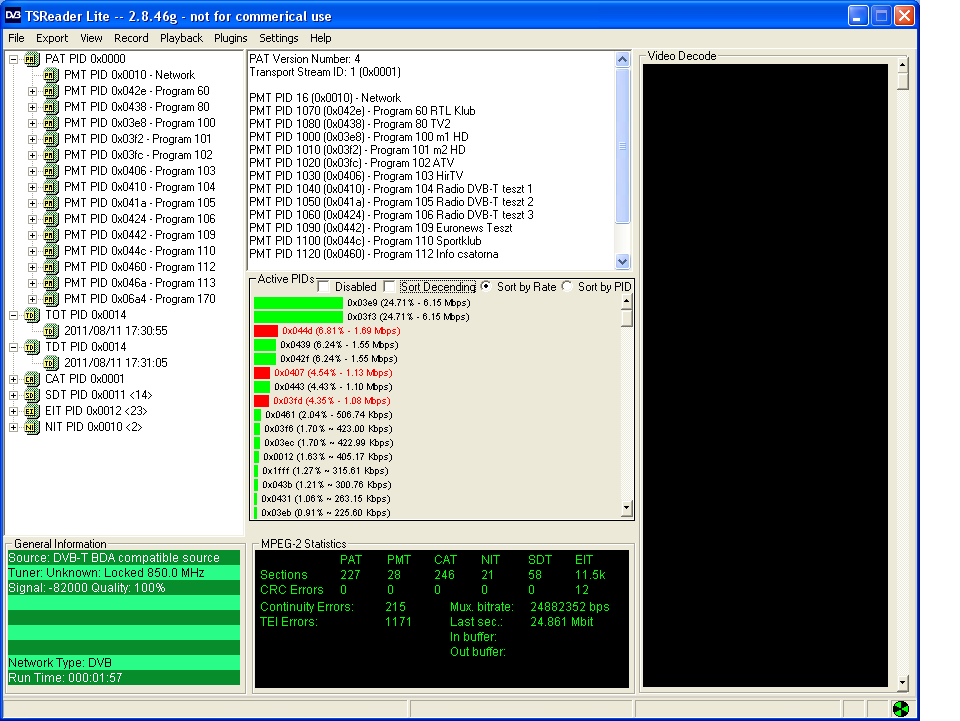Click the icon beside Program 112 PMT

coord(51,267)
